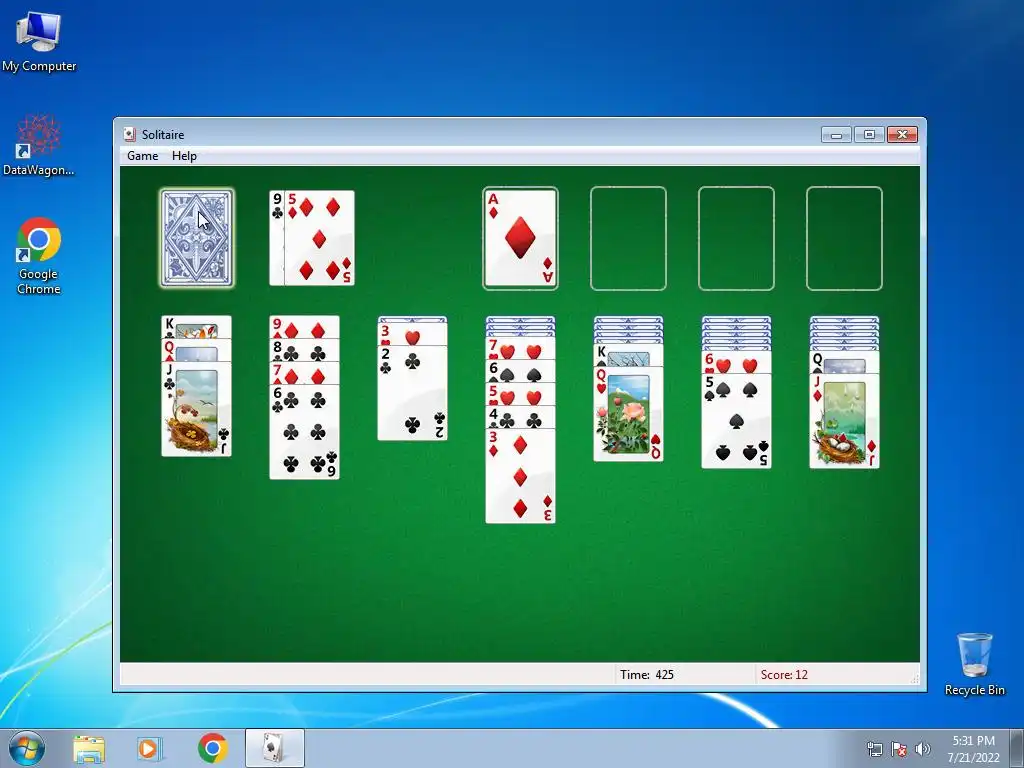Select the 5 of spades card
1024x768 pixels.
(736, 421)
